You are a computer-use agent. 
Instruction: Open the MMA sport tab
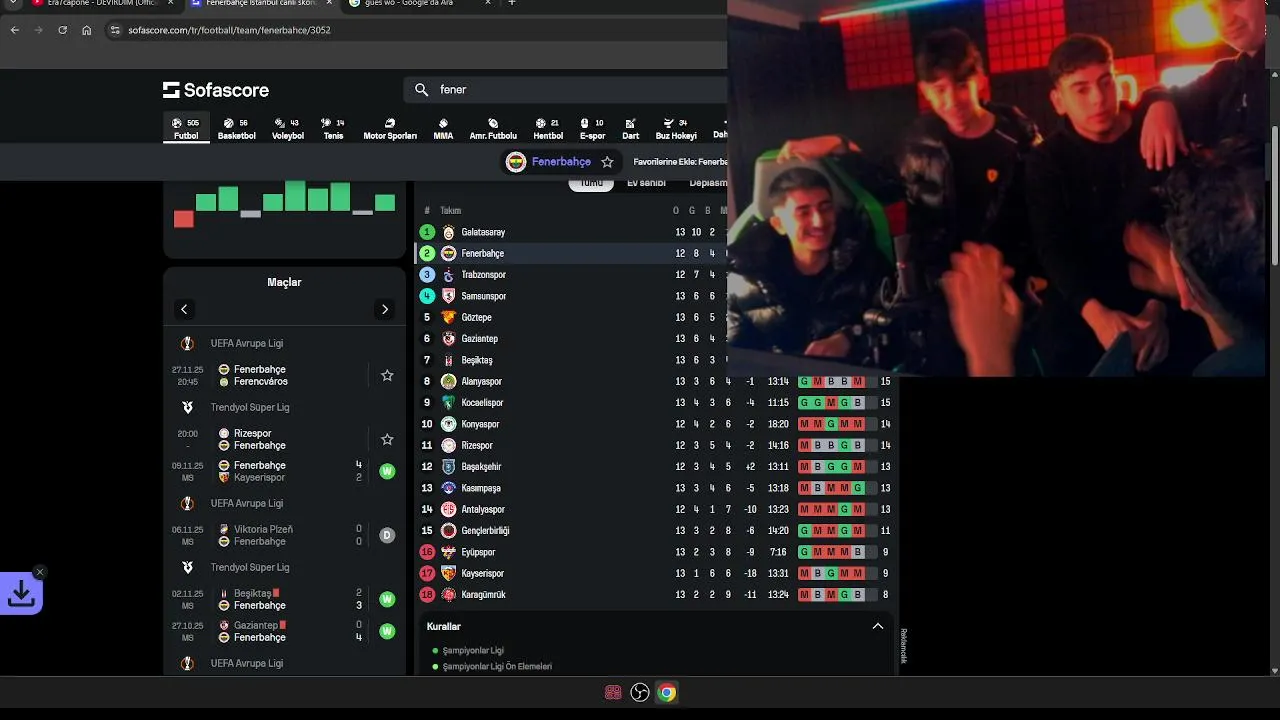[443, 129]
